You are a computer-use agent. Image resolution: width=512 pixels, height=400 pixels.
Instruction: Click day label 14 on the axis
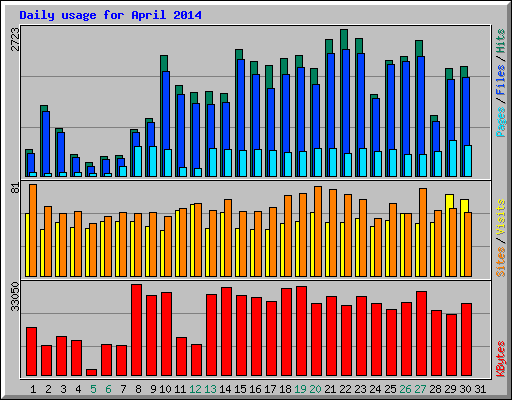(225, 389)
